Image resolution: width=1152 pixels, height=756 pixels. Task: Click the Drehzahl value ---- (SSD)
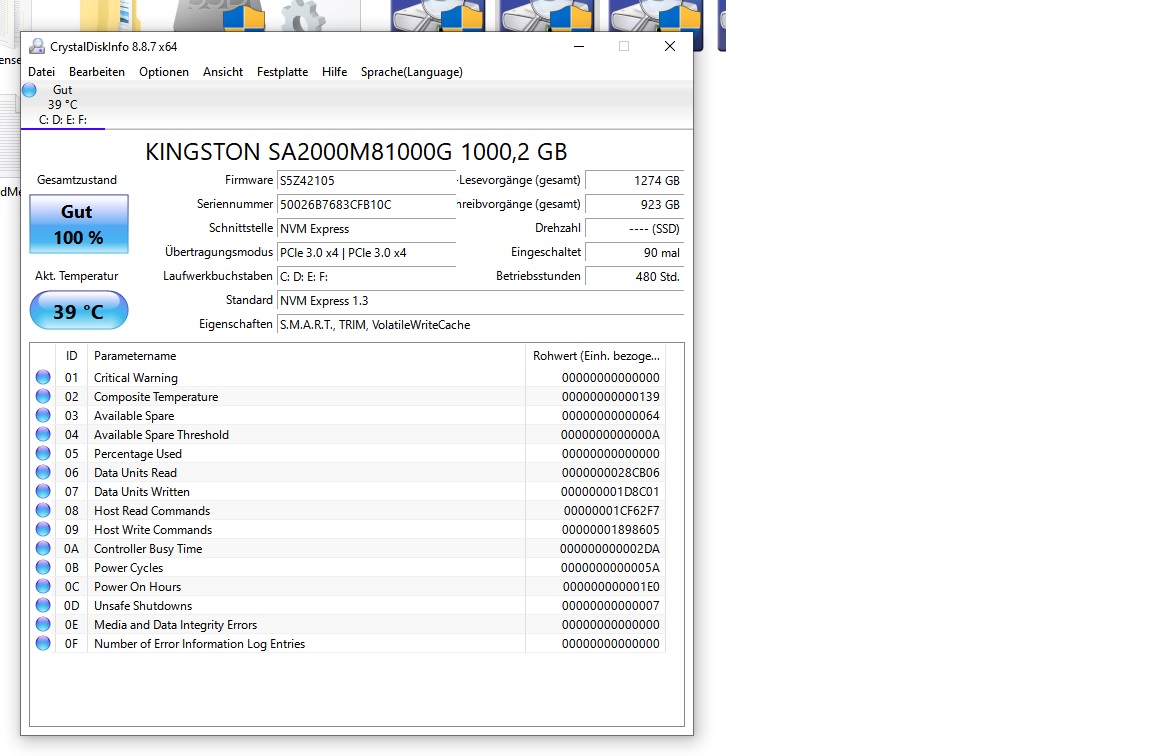coord(634,229)
